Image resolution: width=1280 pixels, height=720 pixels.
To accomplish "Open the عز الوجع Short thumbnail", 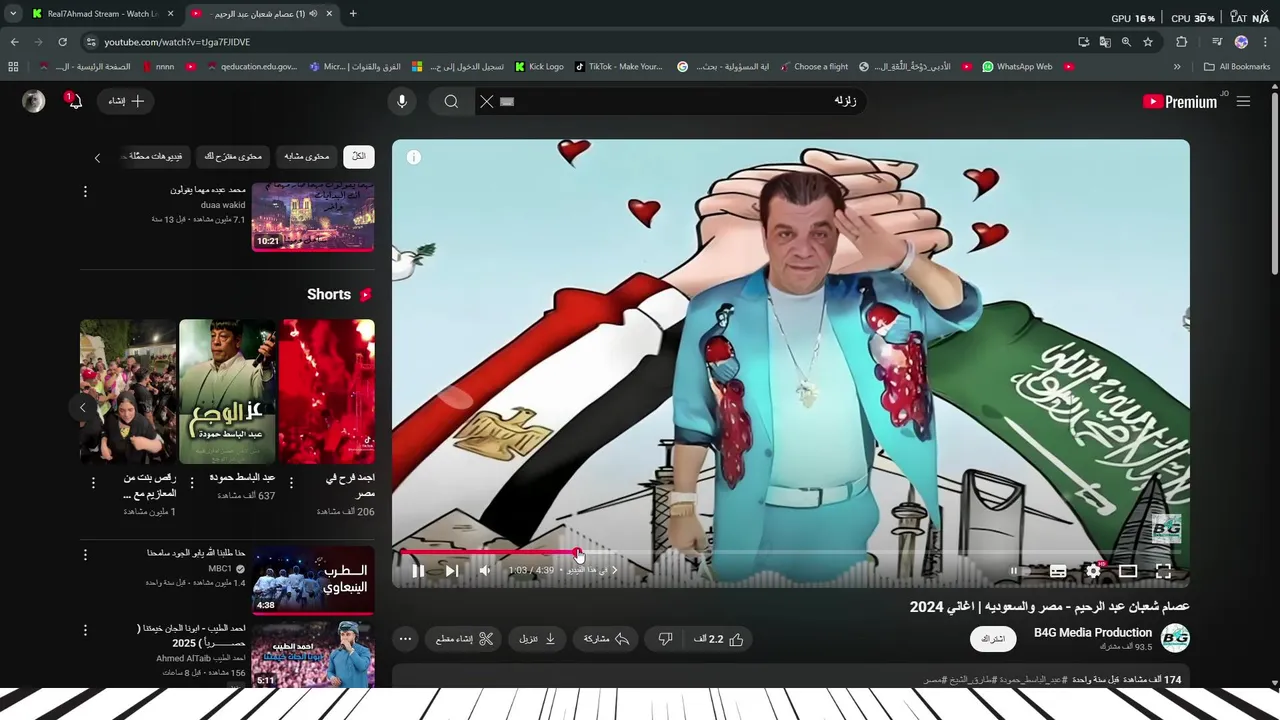I will 227,391.
